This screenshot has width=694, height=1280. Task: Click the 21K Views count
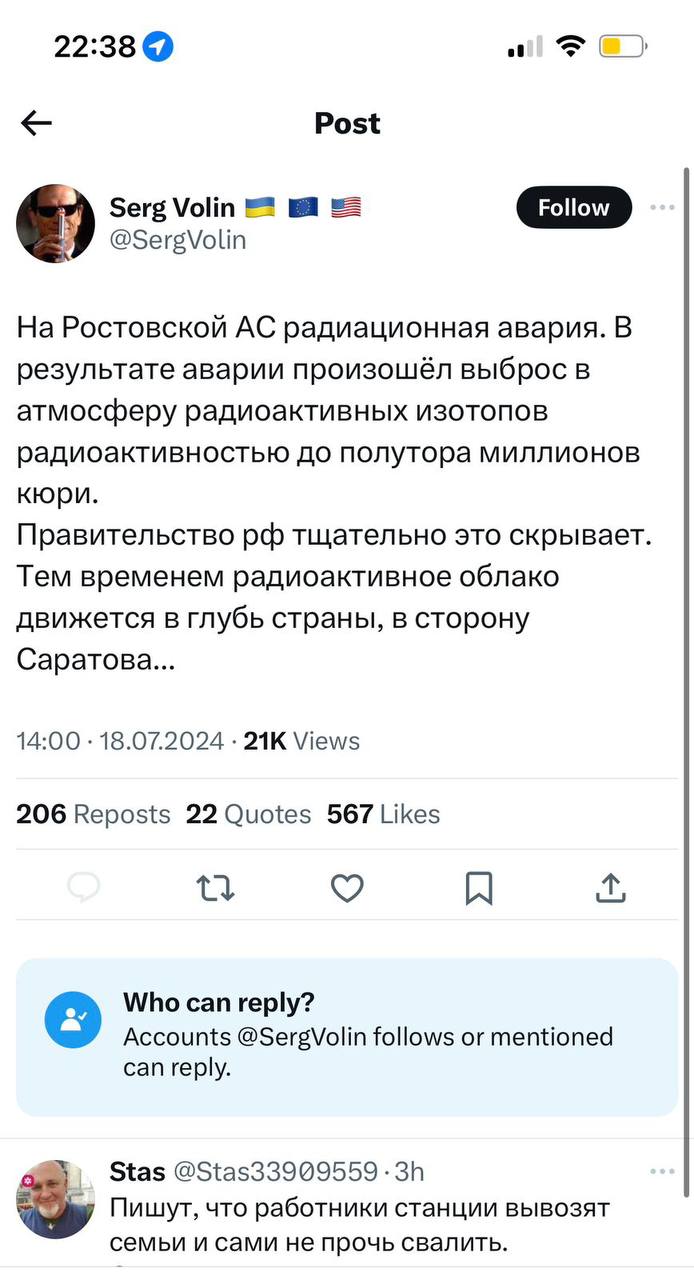tap(301, 741)
